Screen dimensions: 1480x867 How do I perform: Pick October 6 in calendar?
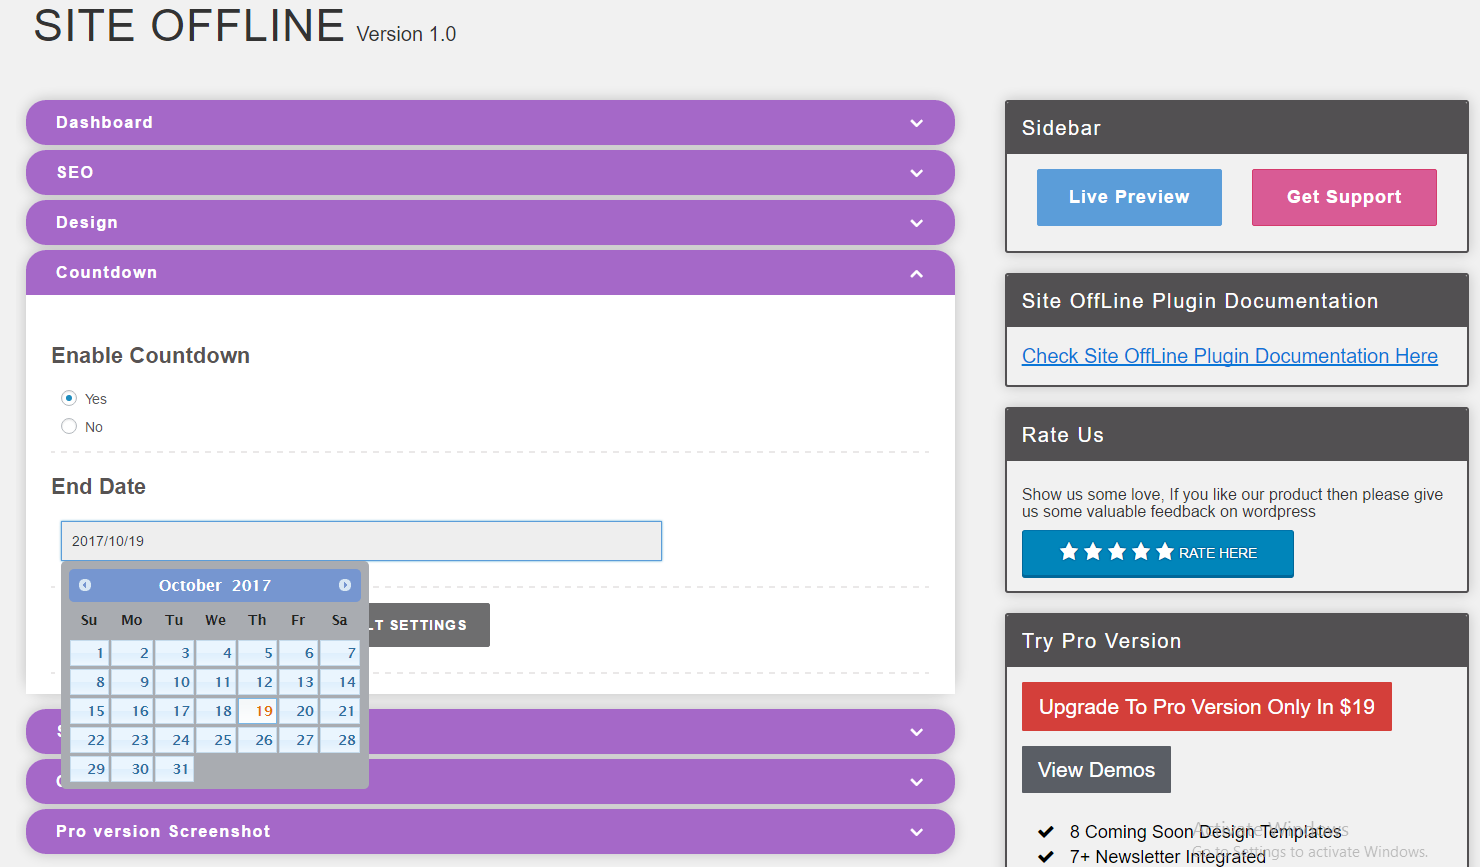click(x=299, y=653)
